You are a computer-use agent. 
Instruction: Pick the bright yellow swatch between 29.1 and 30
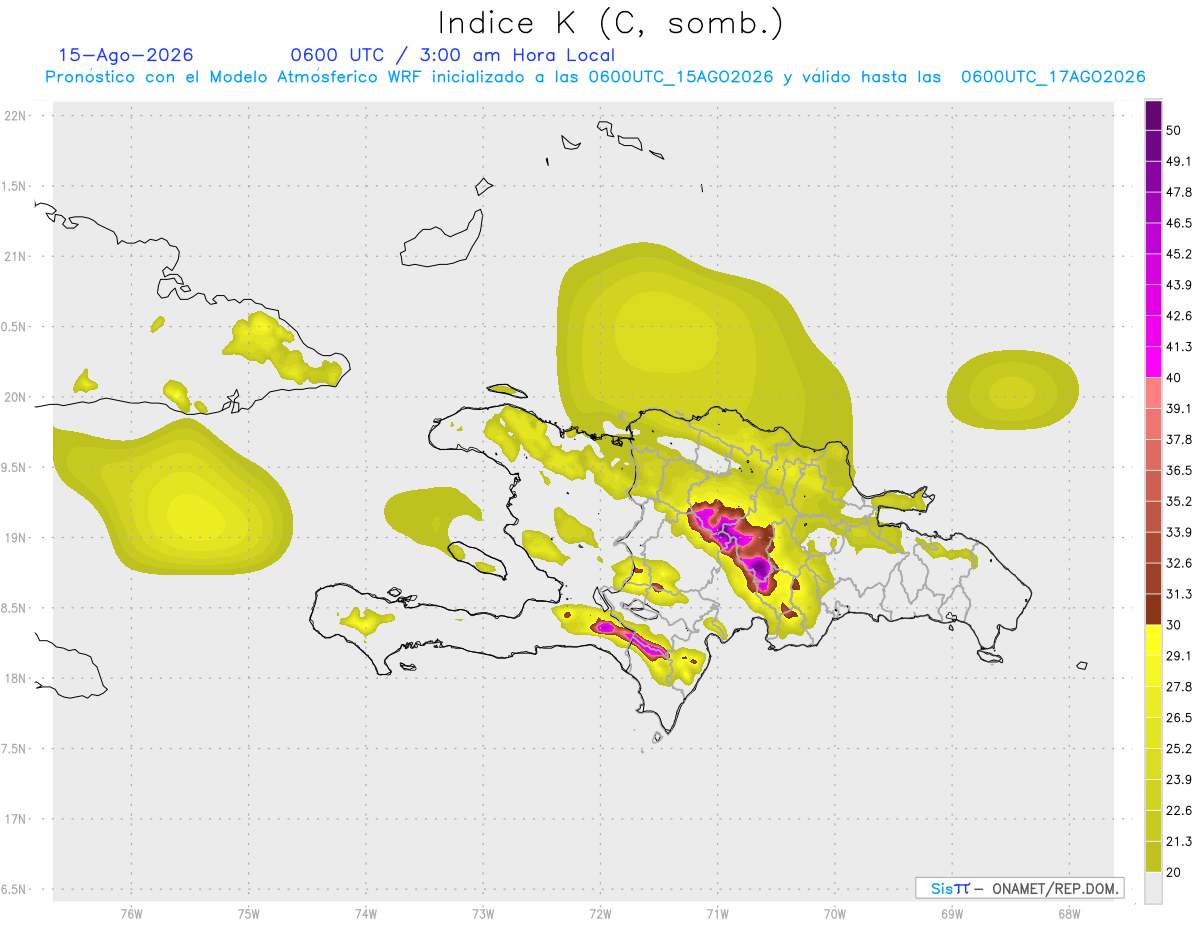tap(1154, 641)
